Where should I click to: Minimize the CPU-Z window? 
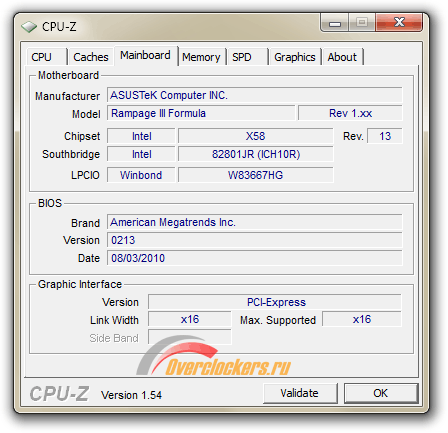point(335,23)
